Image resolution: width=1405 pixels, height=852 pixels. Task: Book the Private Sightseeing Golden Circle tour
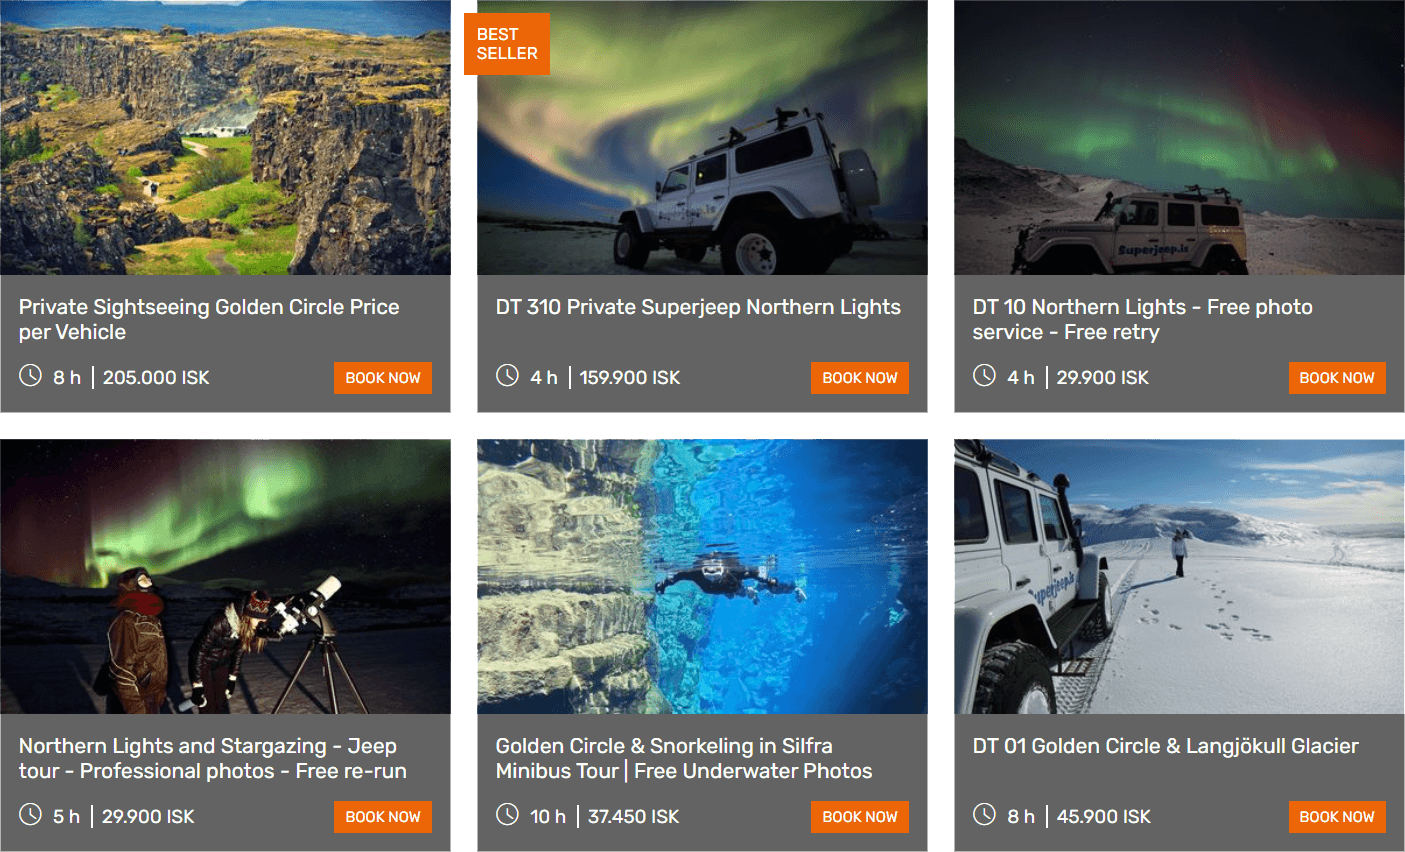[383, 378]
